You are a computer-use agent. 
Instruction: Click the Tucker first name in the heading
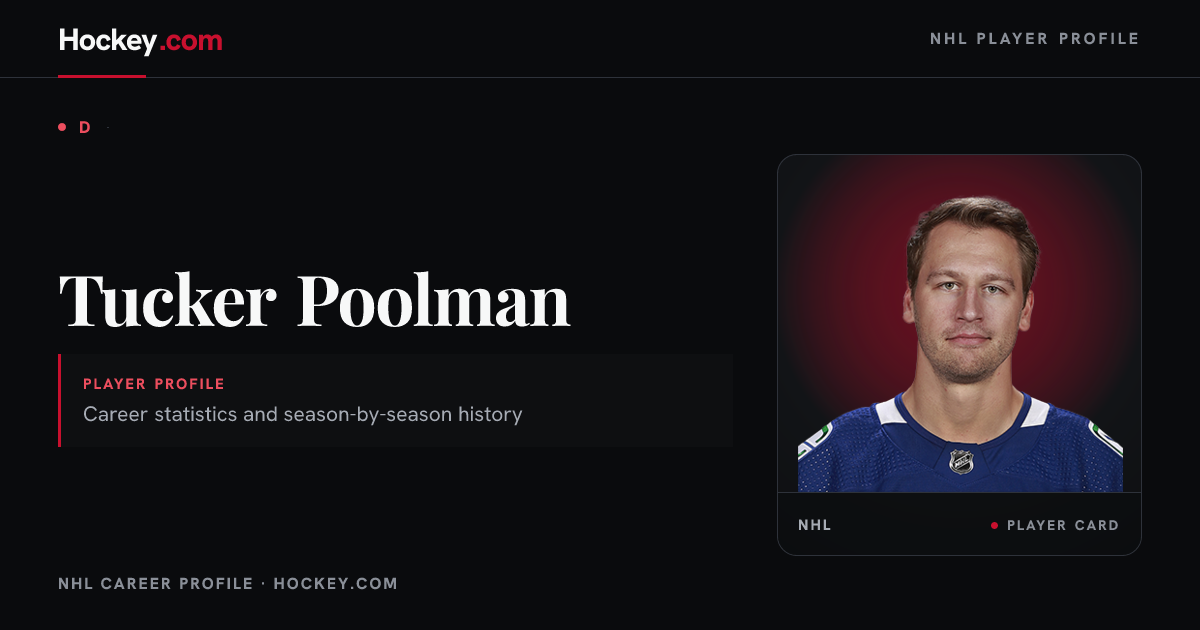click(x=166, y=300)
